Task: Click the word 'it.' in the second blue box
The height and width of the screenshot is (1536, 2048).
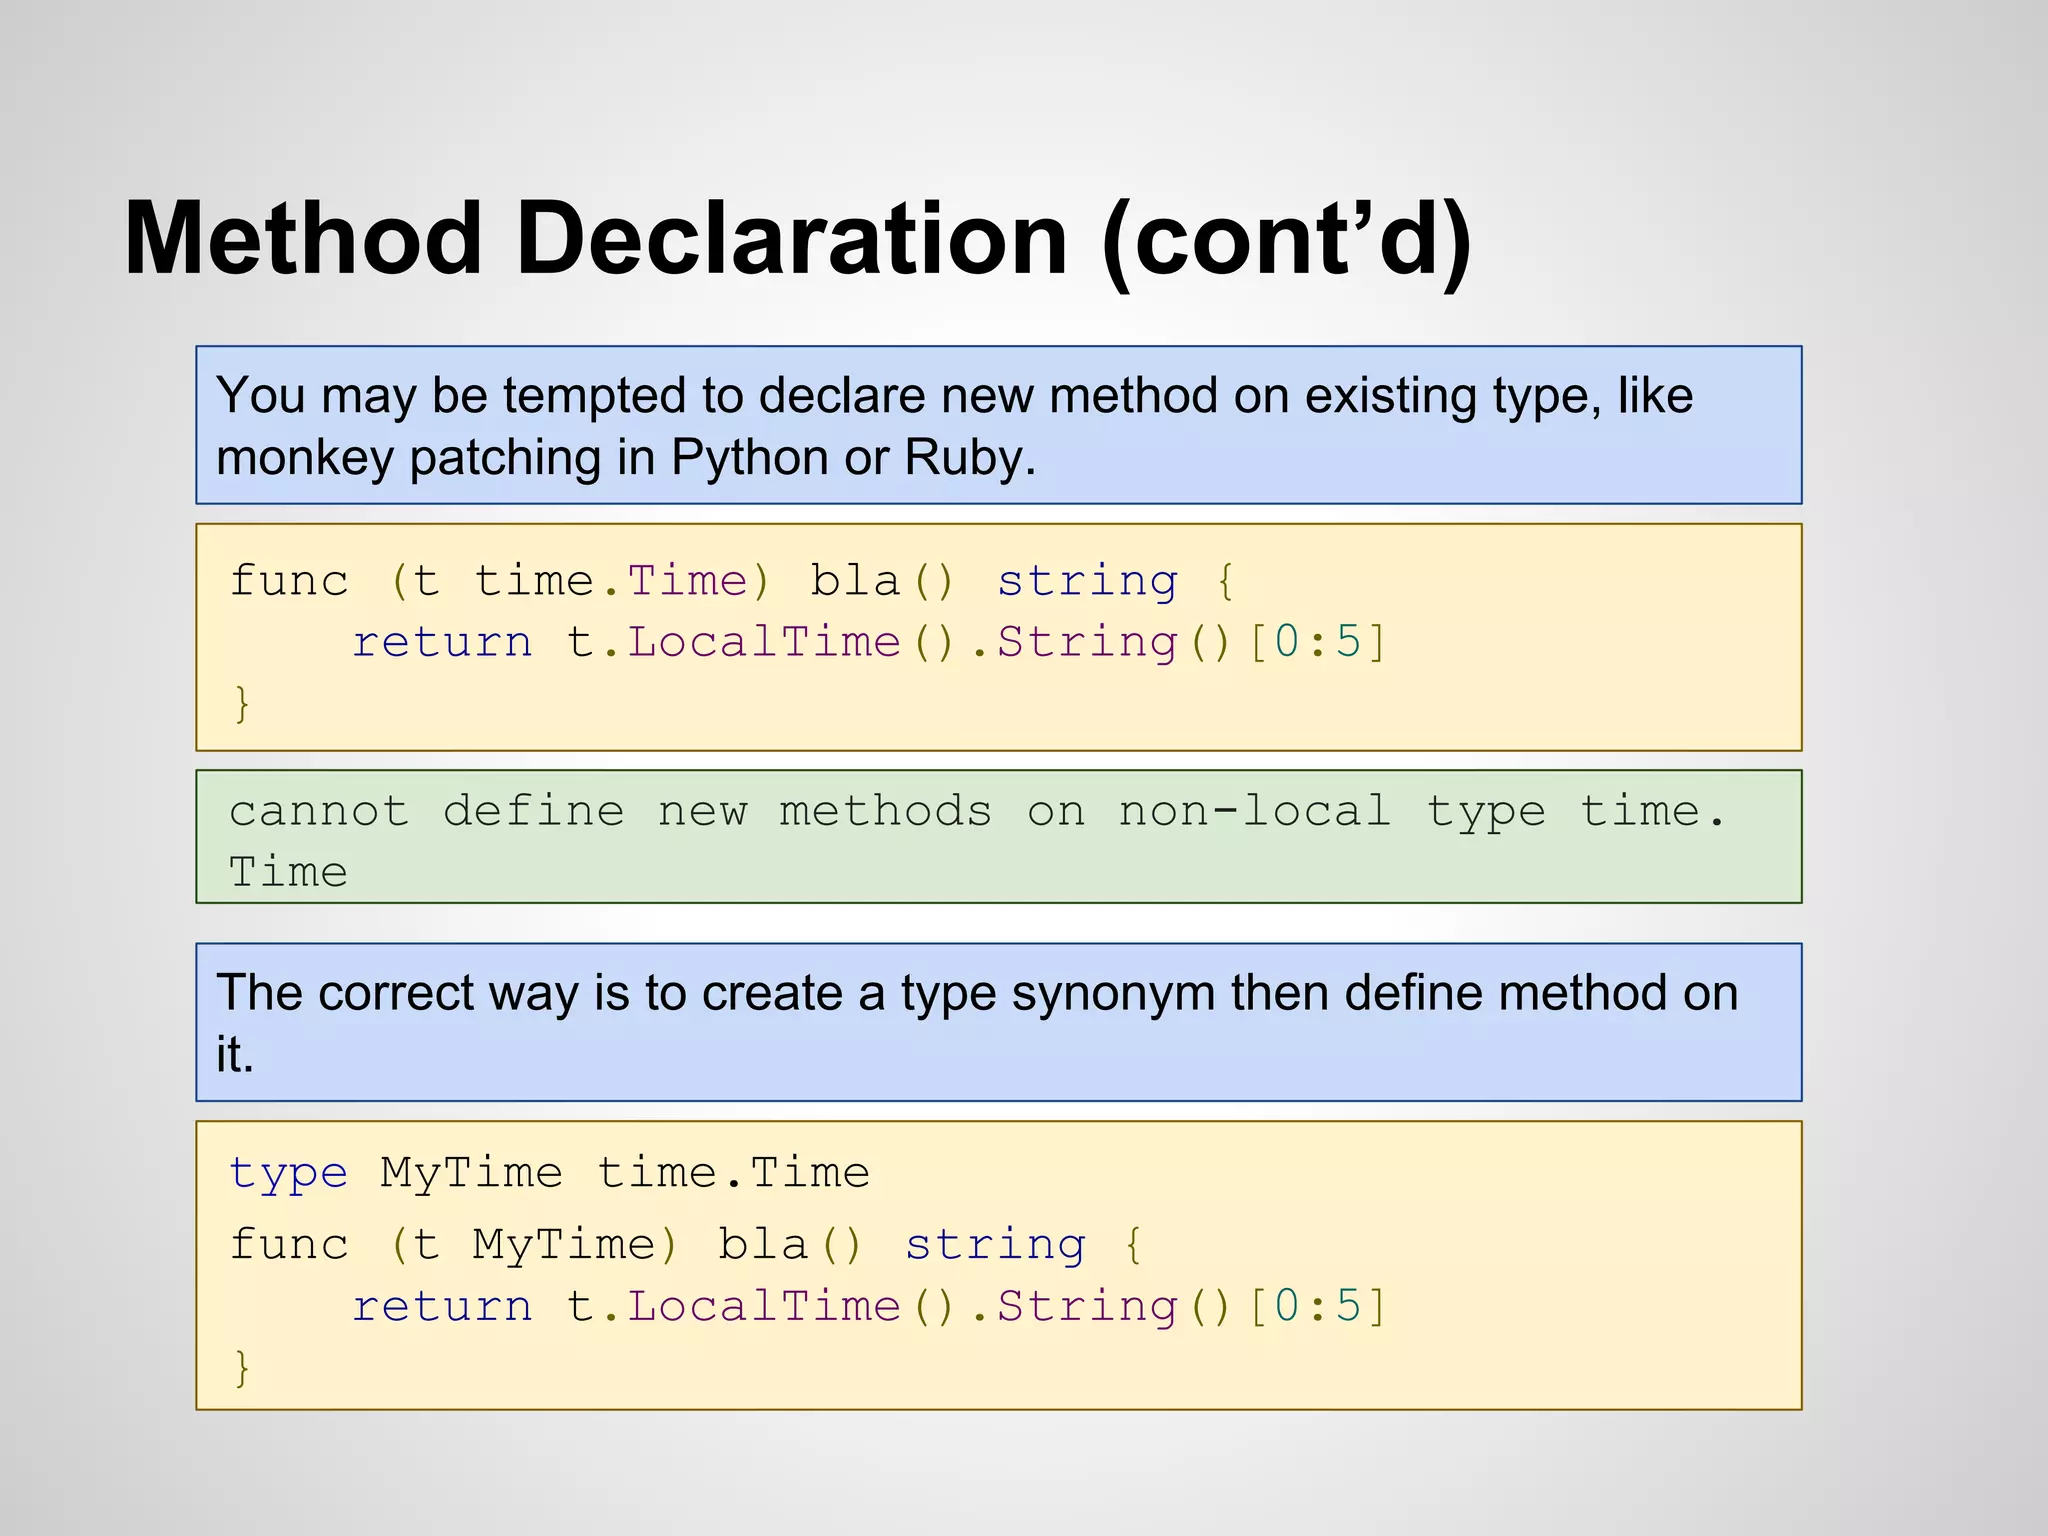Action: pyautogui.click(x=235, y=1055)
